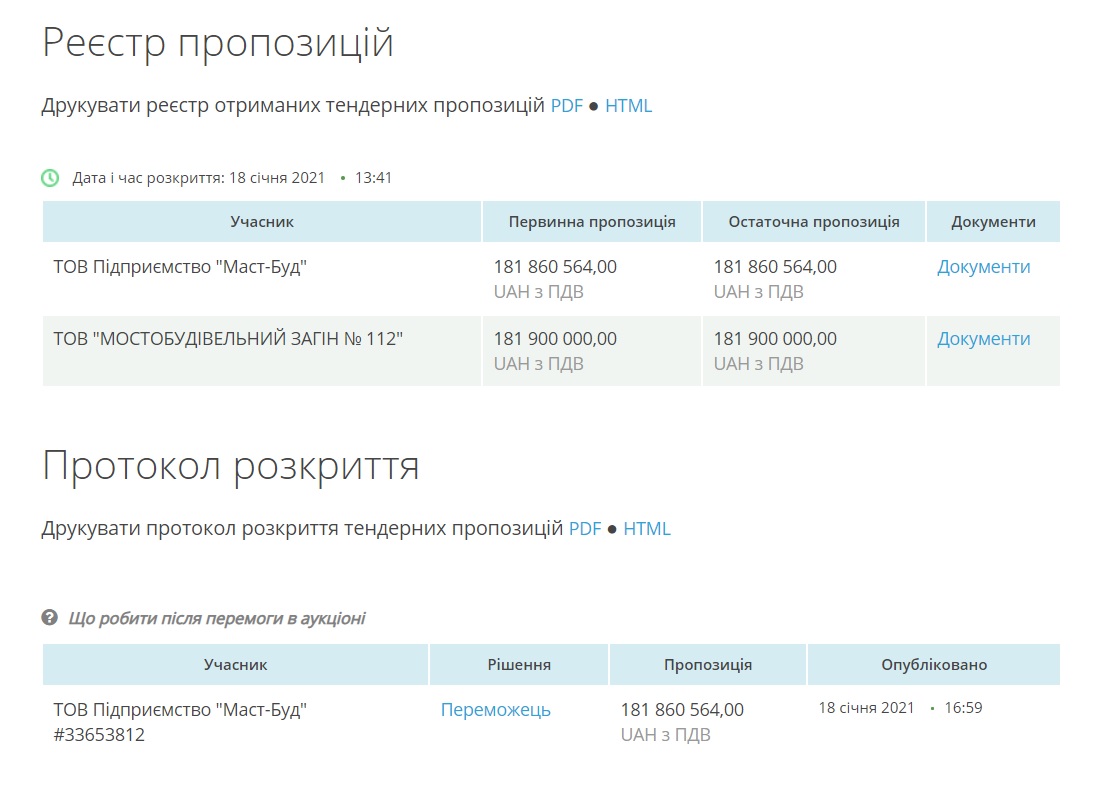Click the 'Первинна пропозиція' column header
1093x787 pixels.
pyautogui.click(x=592, y=222)
